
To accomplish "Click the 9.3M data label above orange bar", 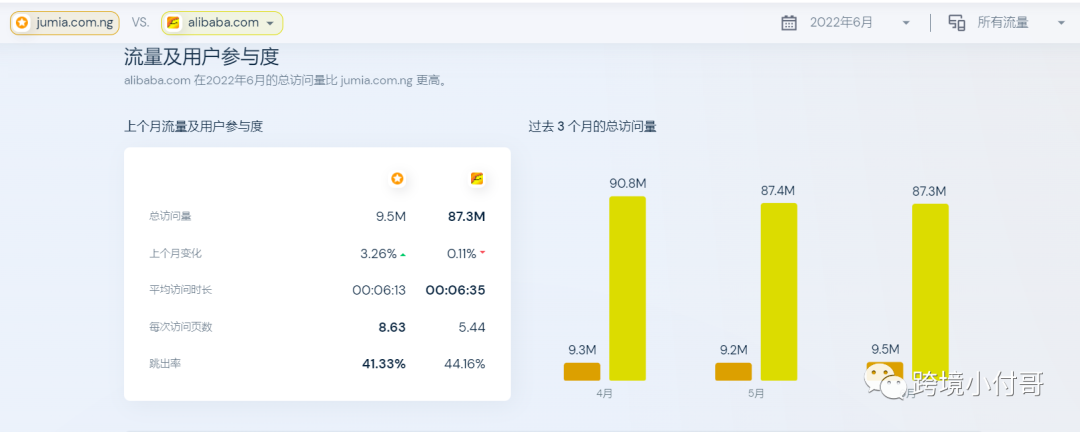I will click(x=581, y=350).
